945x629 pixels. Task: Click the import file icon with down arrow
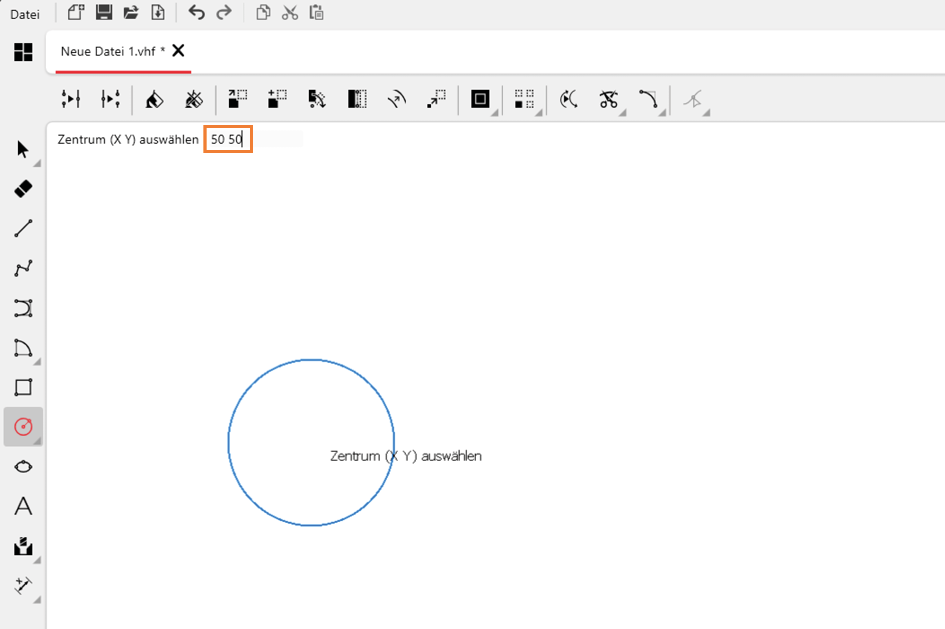pyautogui.click(x=158, y=13)
